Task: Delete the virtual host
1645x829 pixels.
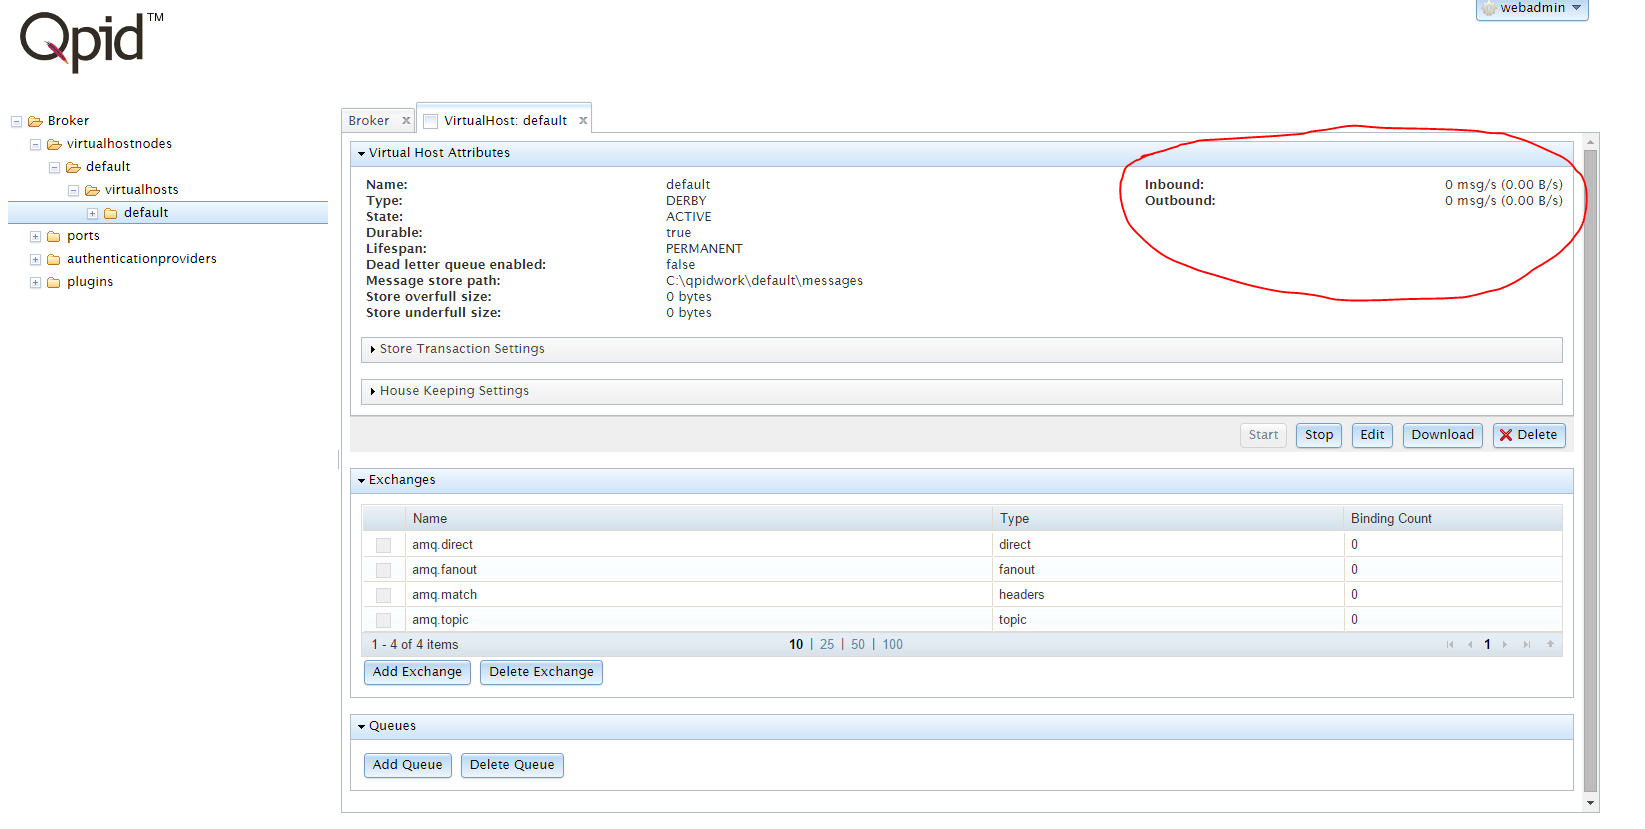Action: click(1528, 435)
